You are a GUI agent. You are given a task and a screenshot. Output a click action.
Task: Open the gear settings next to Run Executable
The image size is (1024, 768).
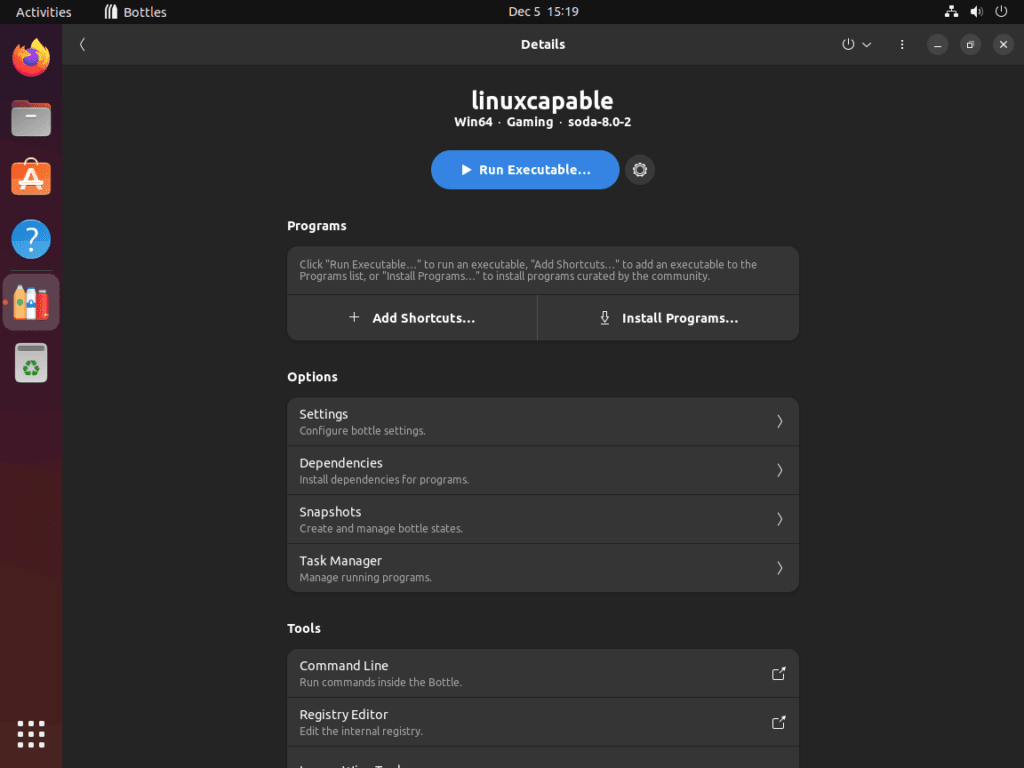click(x=639, y=169)
